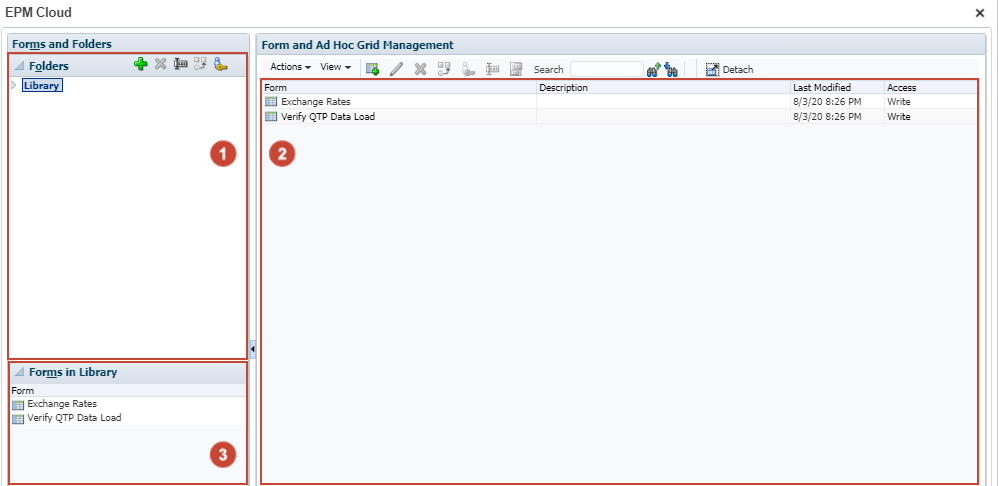Click the Last Modified column header
The image size is (998, 486).
tap(838, 88)
